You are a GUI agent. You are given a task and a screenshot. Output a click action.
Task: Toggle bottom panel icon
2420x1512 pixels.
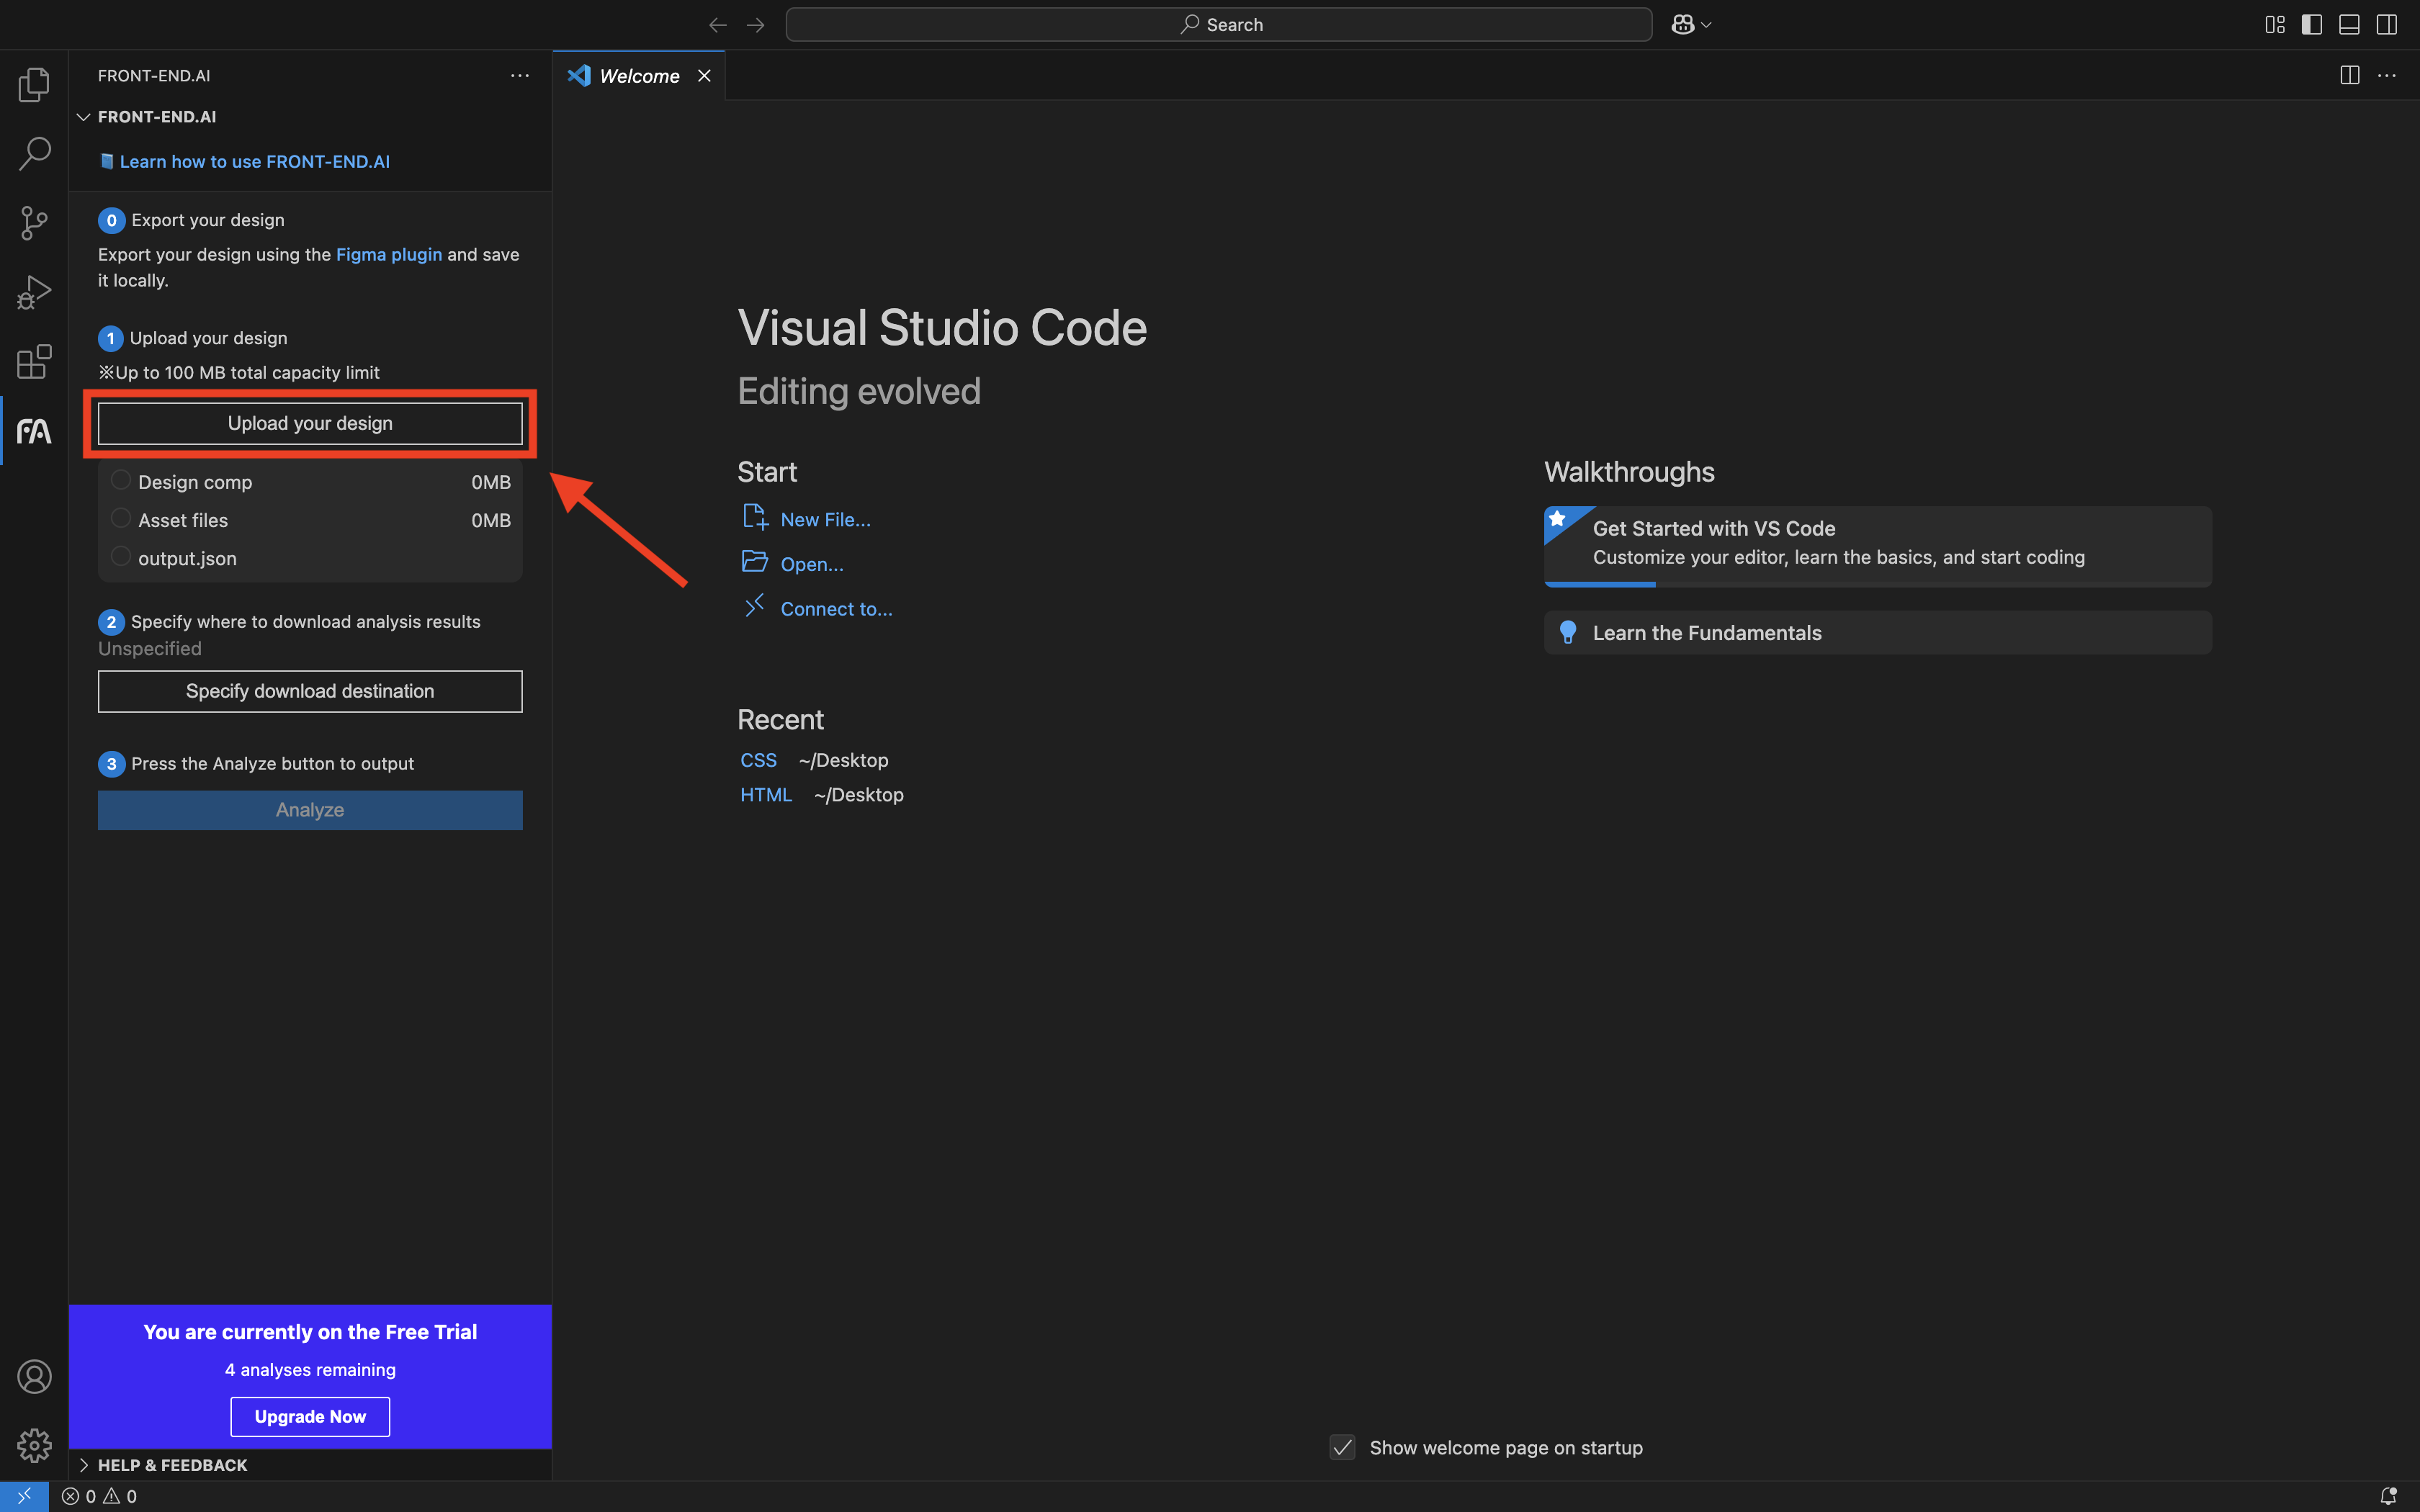[x=2349, y=25]
